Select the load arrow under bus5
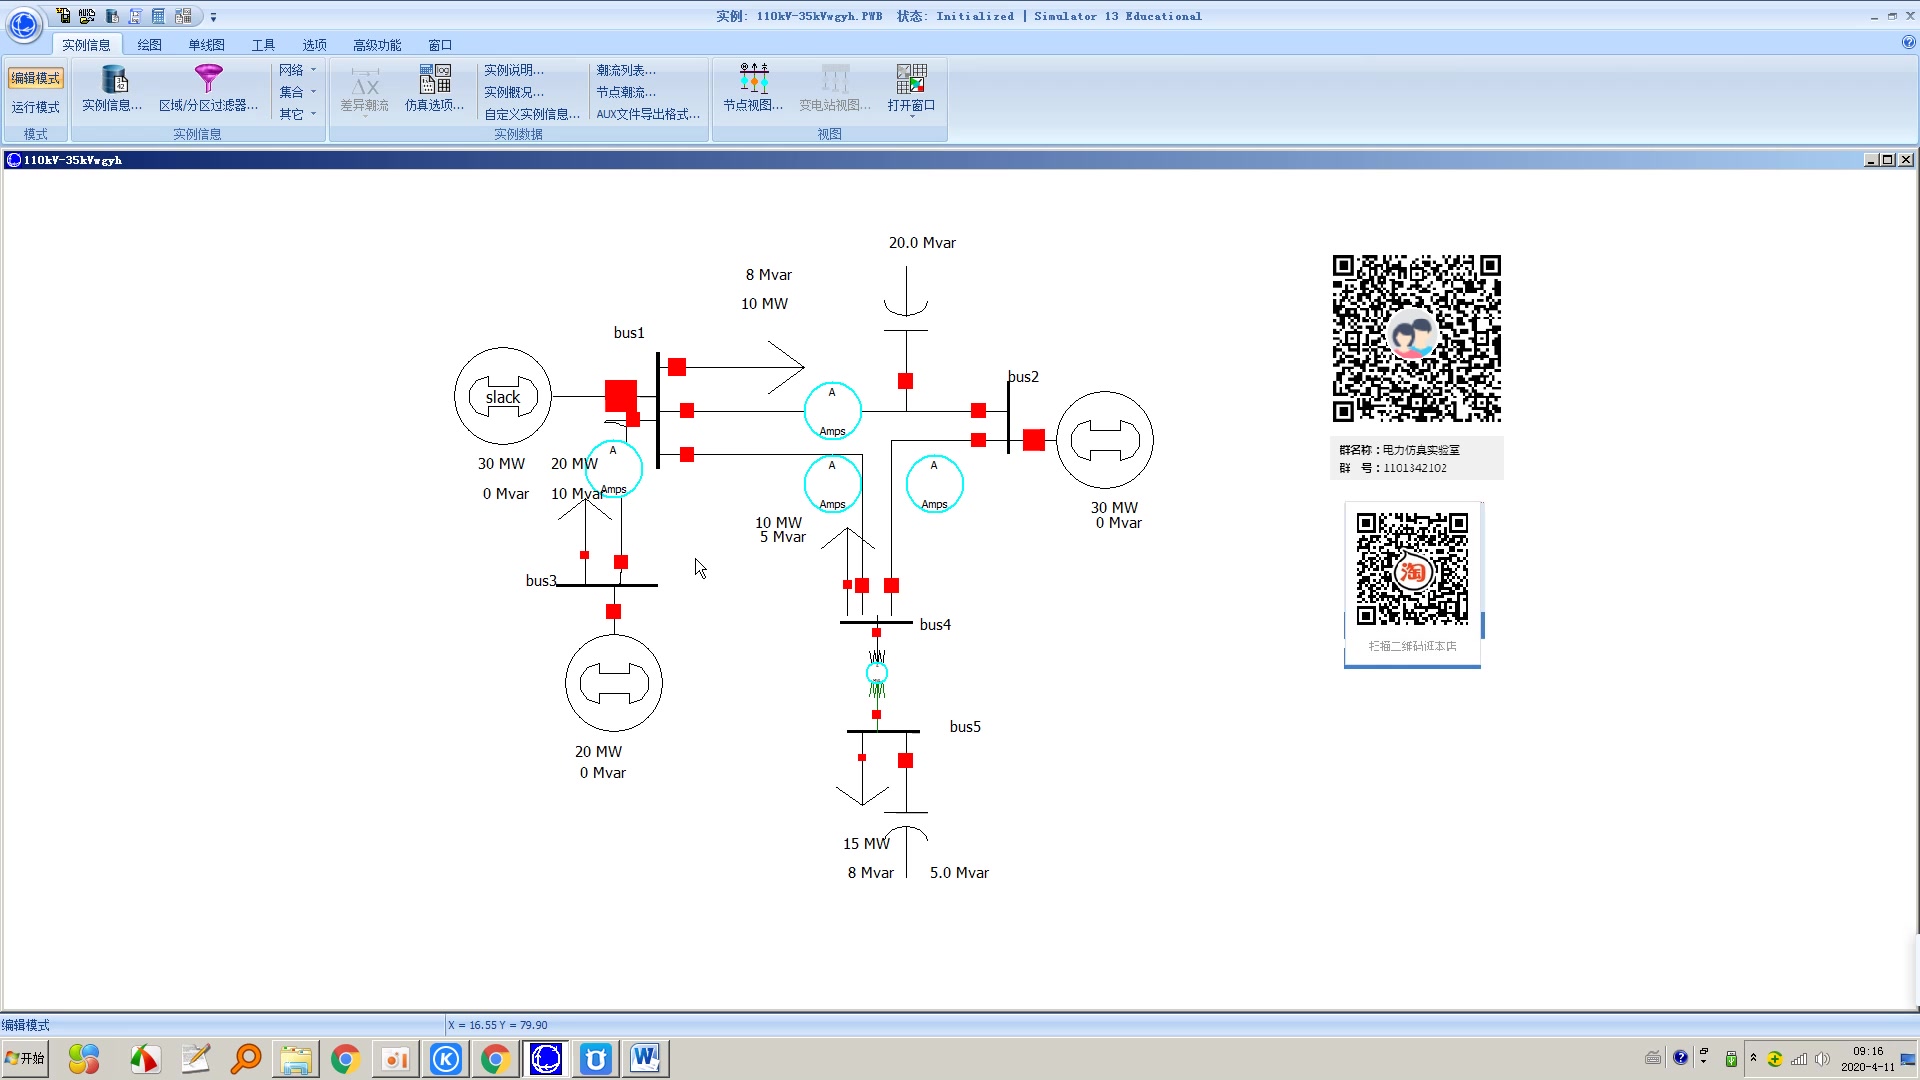1920x1080 pixels. [862, 795]
